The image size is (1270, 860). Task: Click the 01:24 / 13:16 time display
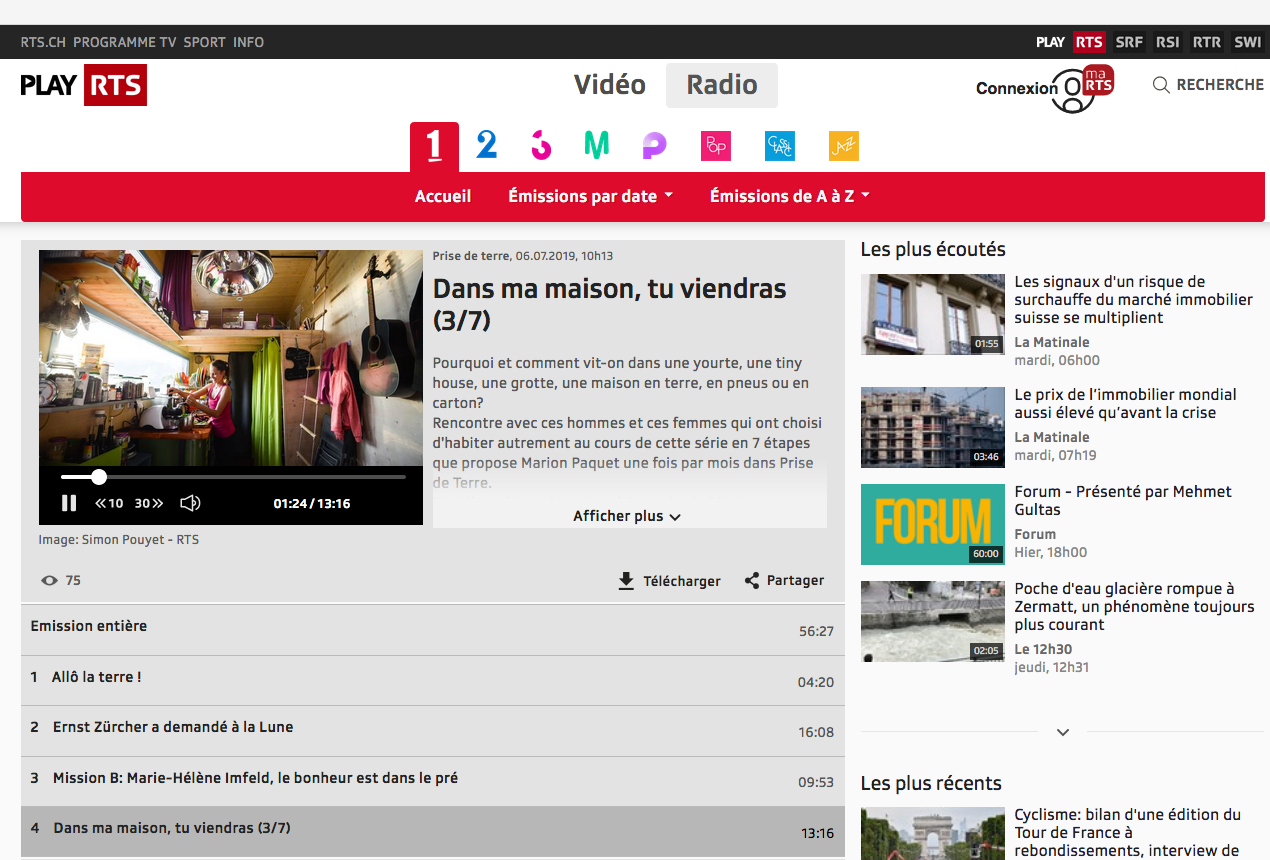[x=312, y=504]
